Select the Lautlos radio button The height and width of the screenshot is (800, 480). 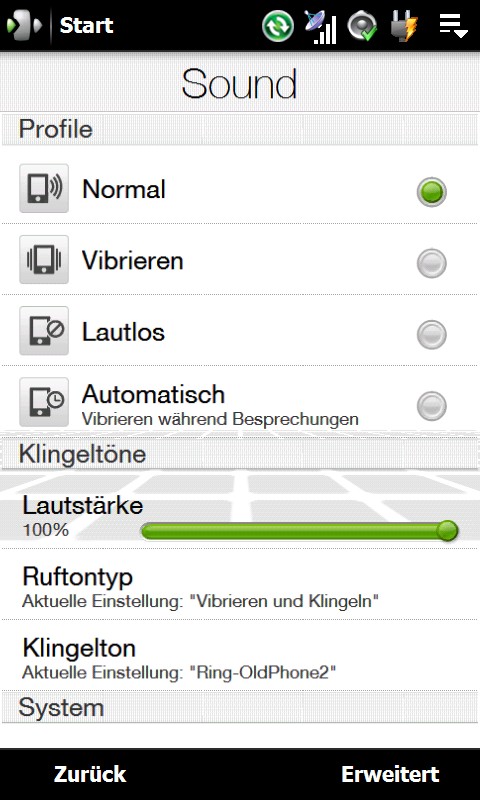click(432, 335)
